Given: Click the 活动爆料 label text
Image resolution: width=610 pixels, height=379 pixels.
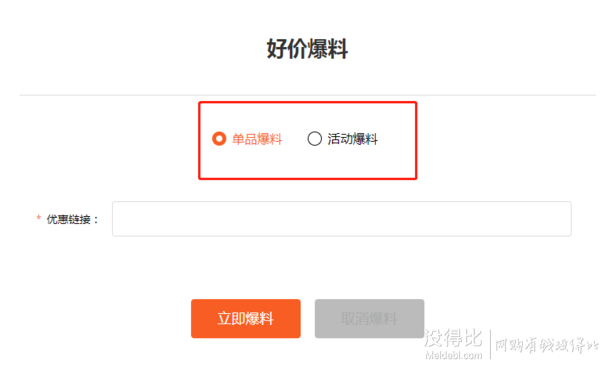Looking at the screenshot, I should [x=352, y=139].
